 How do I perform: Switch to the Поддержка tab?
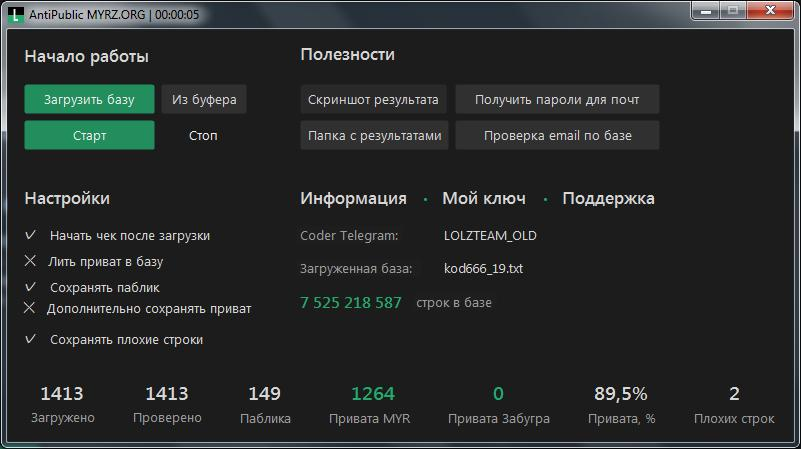coord(608,198)
